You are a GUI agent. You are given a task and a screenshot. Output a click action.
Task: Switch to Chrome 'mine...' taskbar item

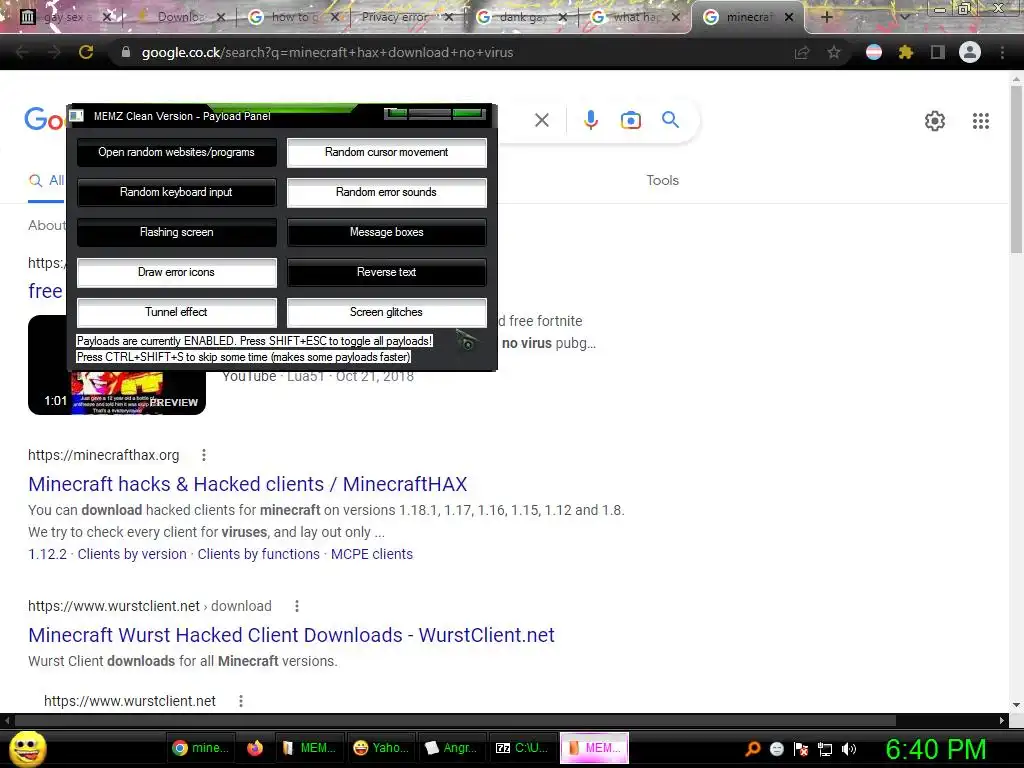(200, 748)
